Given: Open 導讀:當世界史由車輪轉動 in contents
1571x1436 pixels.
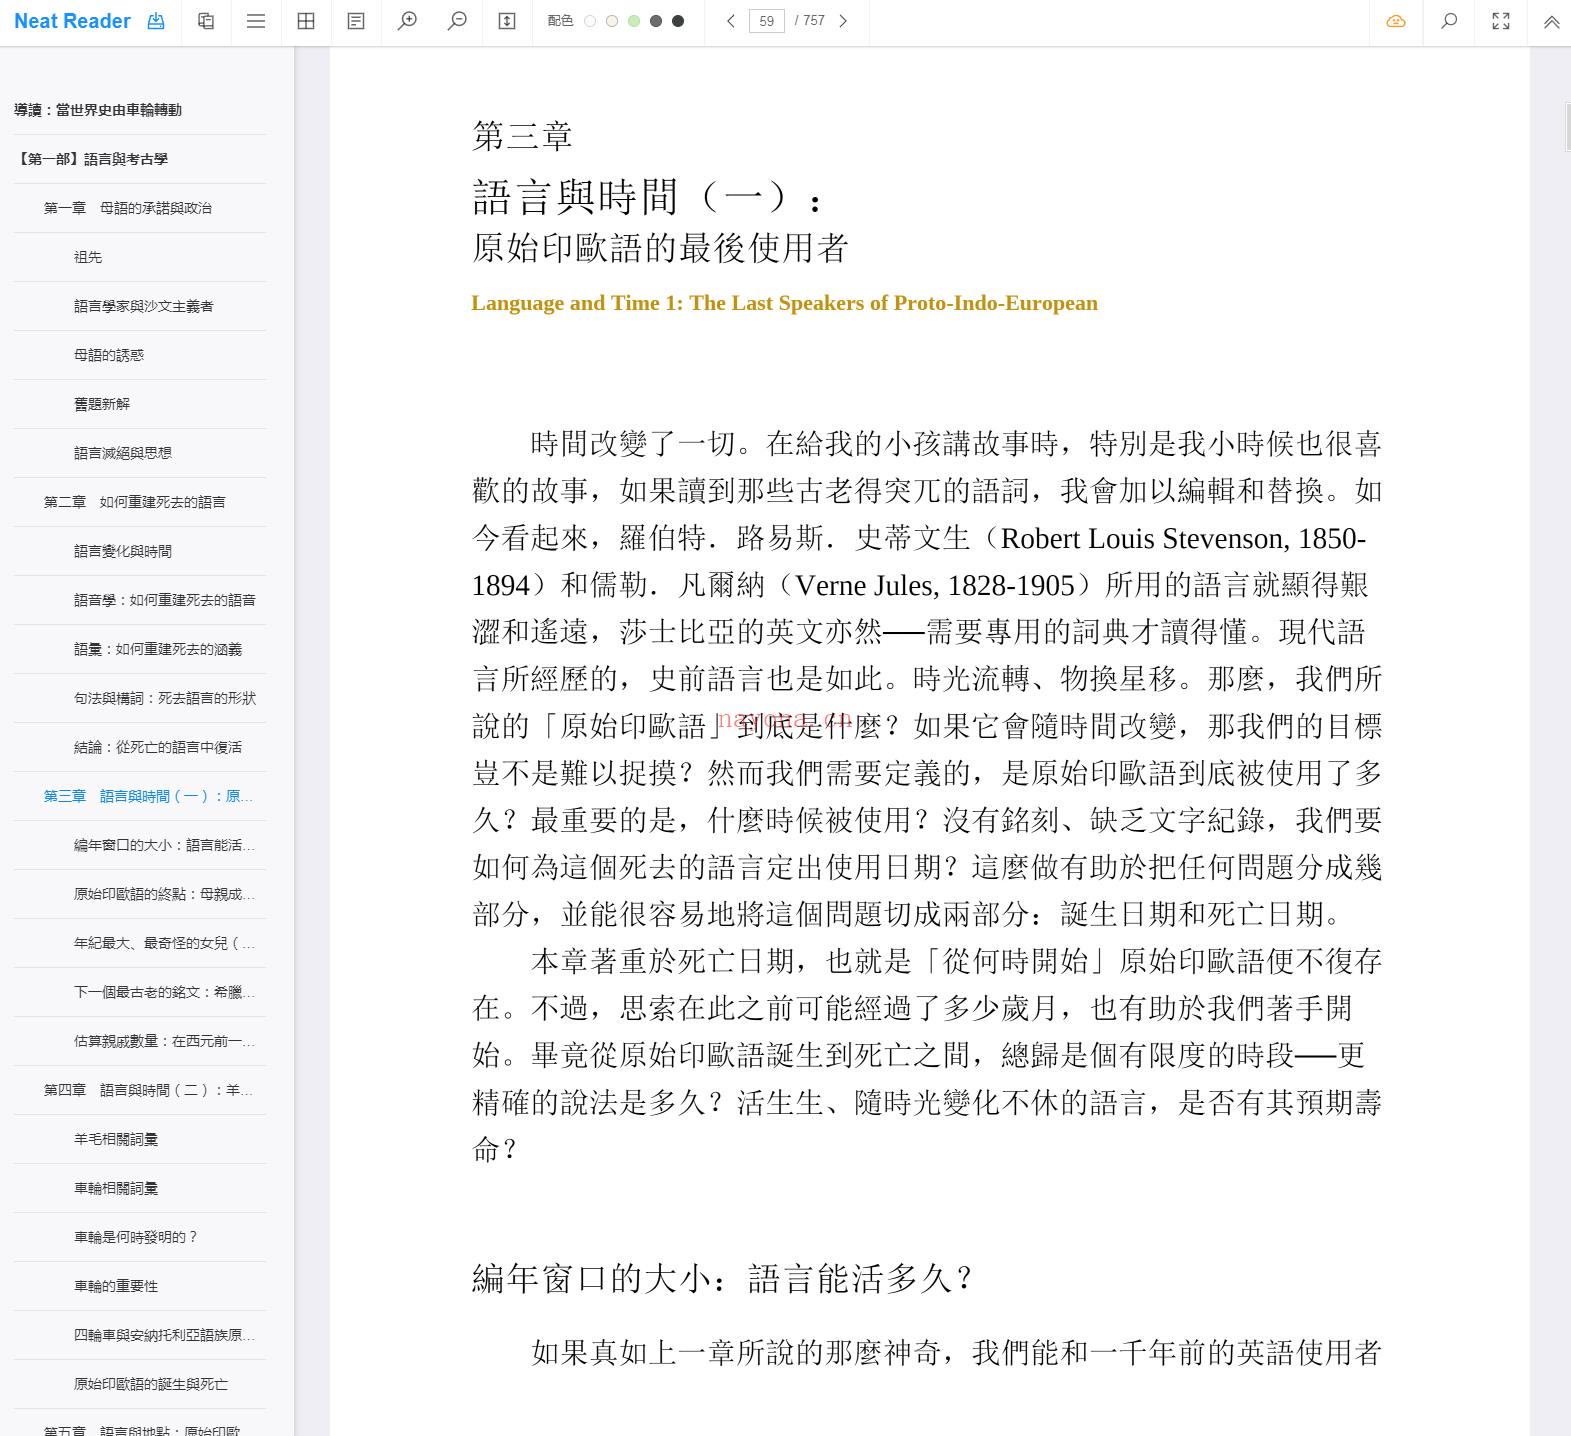Looking at the screenshot, I should tap(98, 110).
